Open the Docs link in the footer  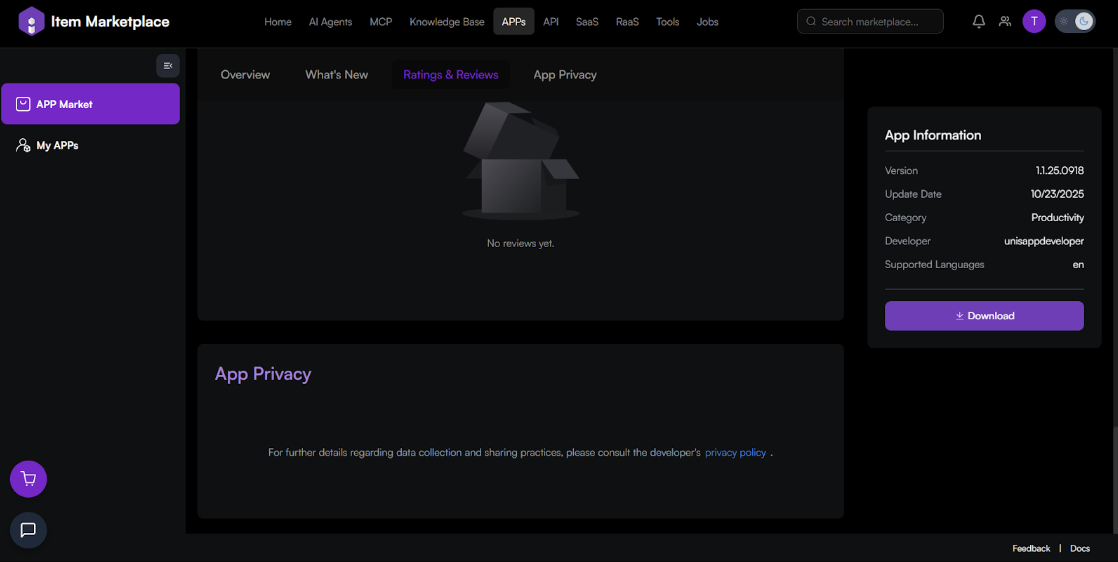1080,548
